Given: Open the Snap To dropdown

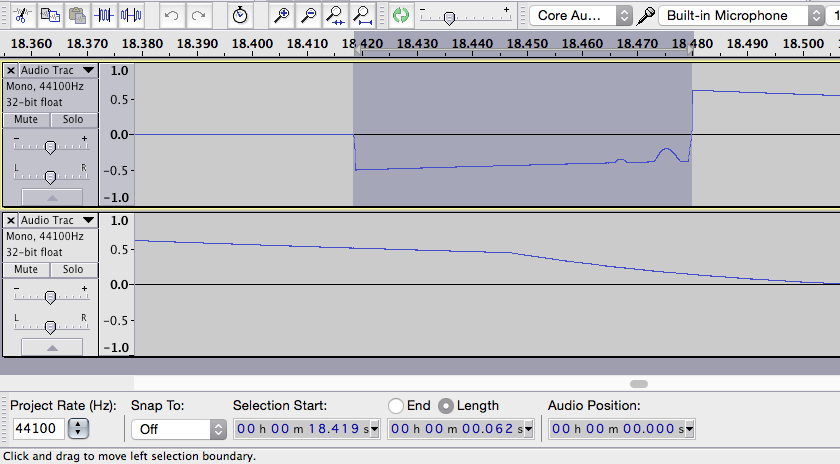Looking at the screenshot, I should point(178,429).
